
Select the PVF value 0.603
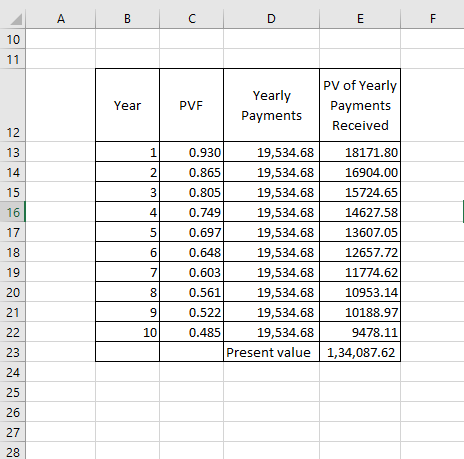click(x=191, y=272)
